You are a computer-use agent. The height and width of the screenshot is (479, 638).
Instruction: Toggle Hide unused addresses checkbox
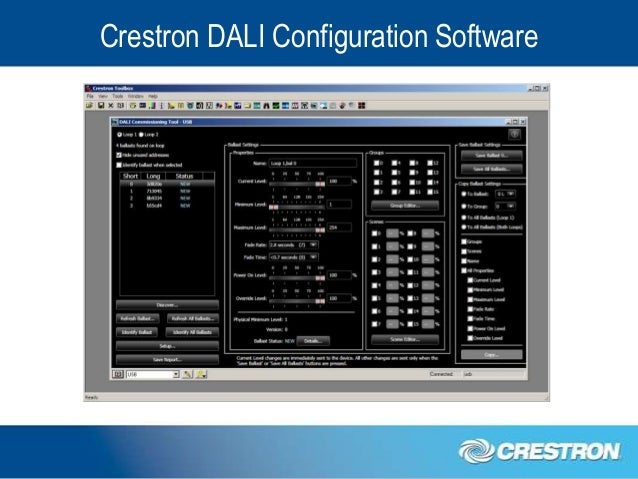(119, 155)
